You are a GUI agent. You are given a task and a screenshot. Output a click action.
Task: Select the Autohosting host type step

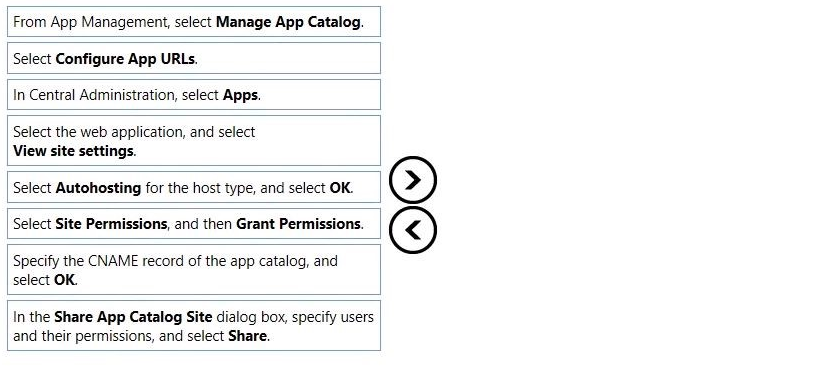(x=194, y=187)
